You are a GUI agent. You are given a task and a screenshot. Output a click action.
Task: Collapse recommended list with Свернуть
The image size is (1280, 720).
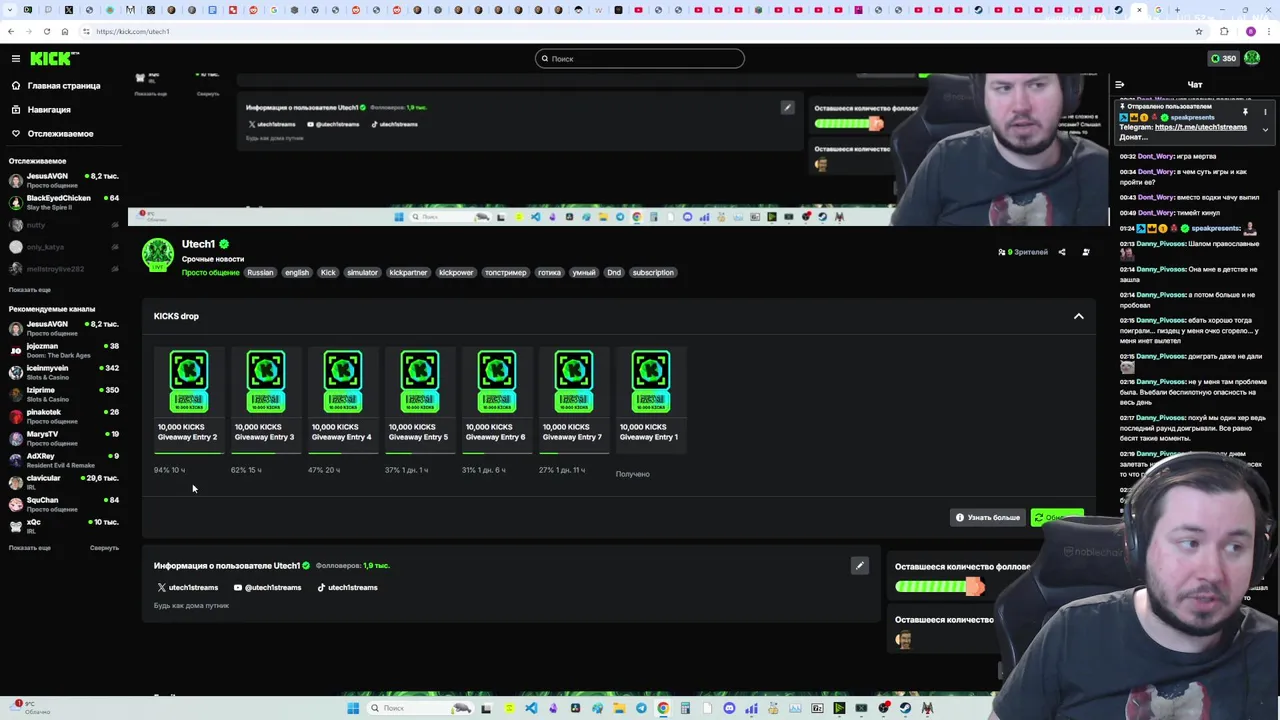104,548
